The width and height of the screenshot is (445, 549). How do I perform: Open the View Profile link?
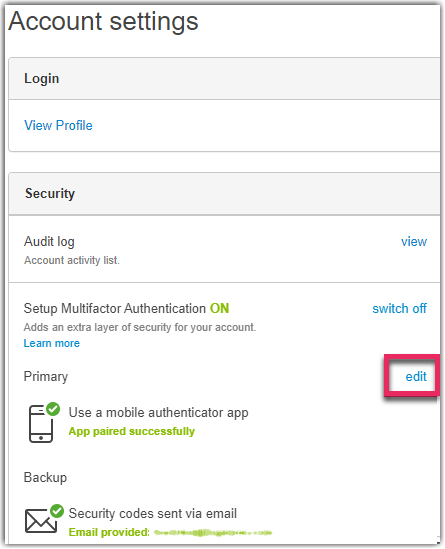(58, 125)
